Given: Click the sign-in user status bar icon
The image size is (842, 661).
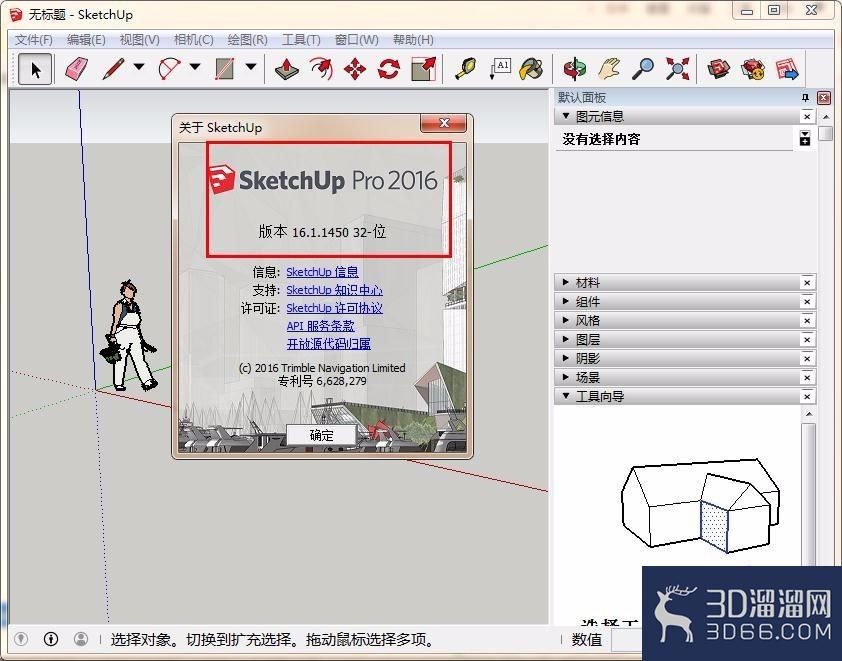Looking at the screenshot, I should tap(81, 638).
